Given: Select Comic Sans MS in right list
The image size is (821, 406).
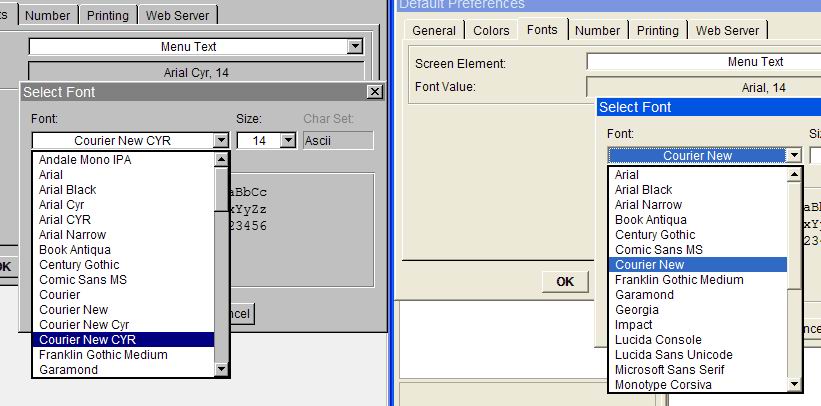Looking at the screenshot, I should tap(658, 250).
